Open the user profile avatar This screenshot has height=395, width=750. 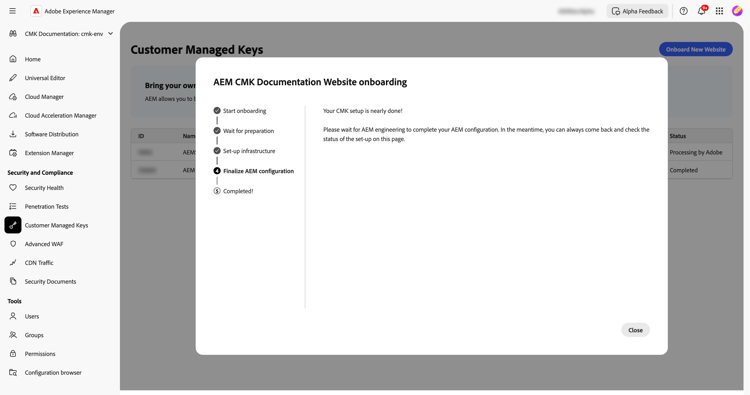[737, 11]
